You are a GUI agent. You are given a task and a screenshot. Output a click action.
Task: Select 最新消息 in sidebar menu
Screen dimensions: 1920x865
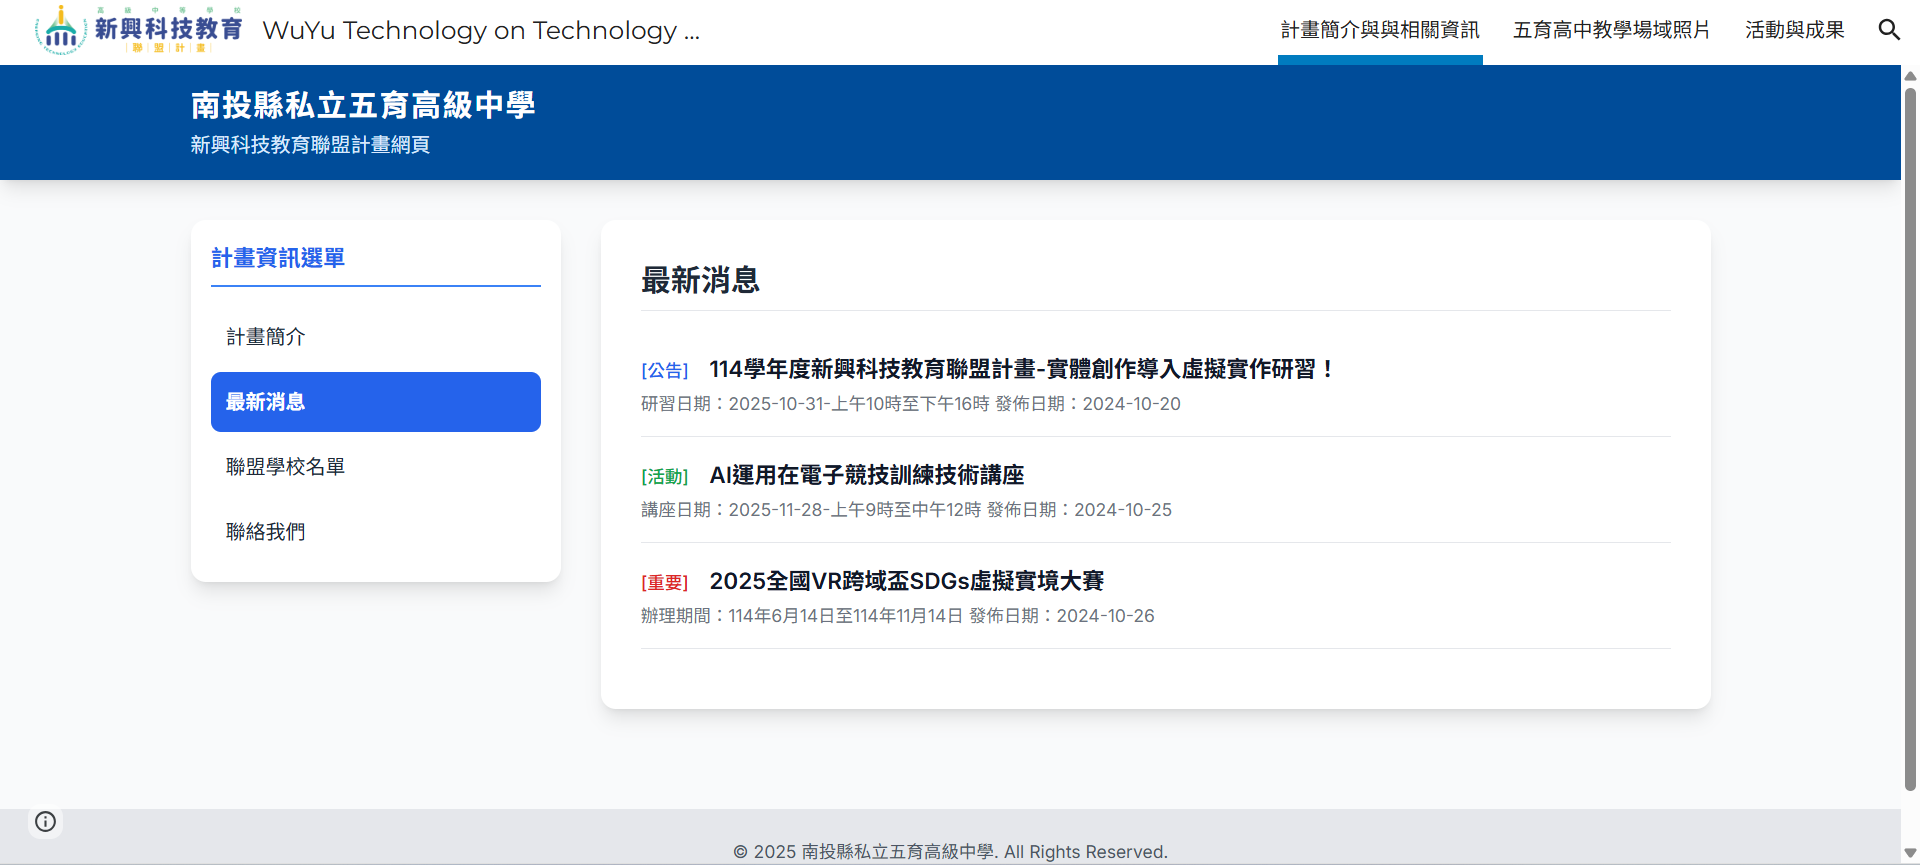(375, 402)
